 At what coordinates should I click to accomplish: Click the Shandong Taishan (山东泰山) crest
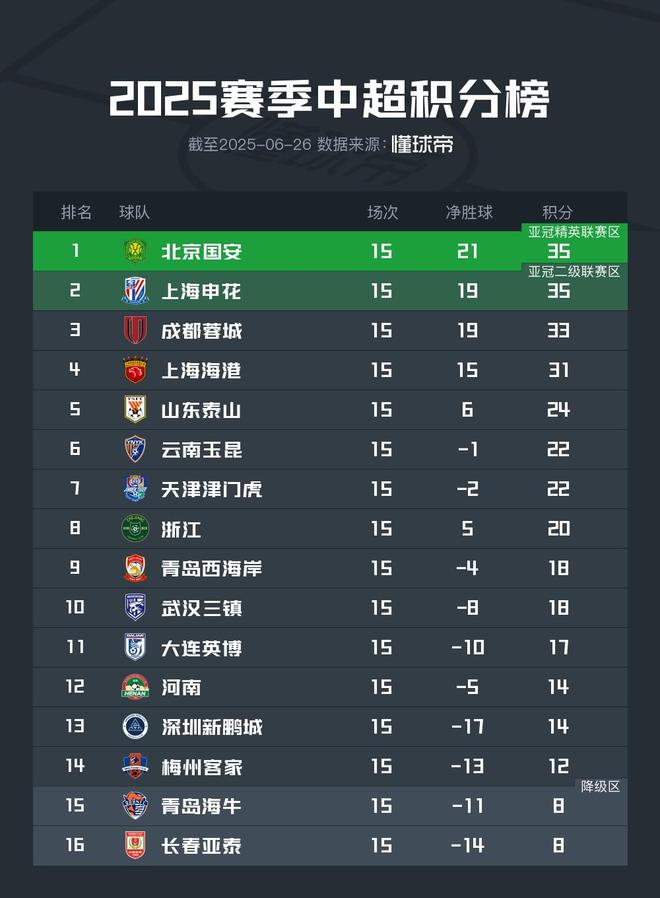pos(135,409)
